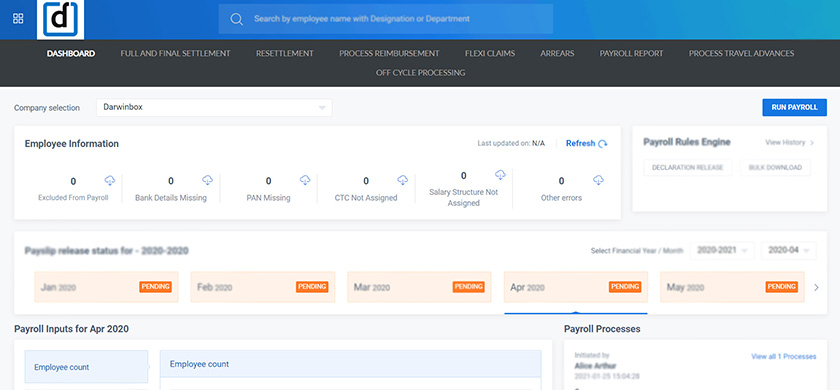Click the Other errors label
This screenshot has width=840, height=390.
point(561,198)
